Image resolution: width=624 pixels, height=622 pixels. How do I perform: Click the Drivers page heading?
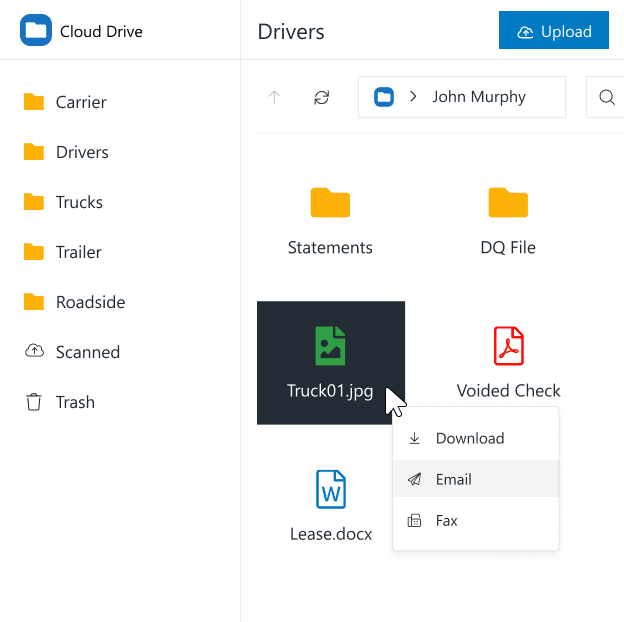tap(291, 31)
